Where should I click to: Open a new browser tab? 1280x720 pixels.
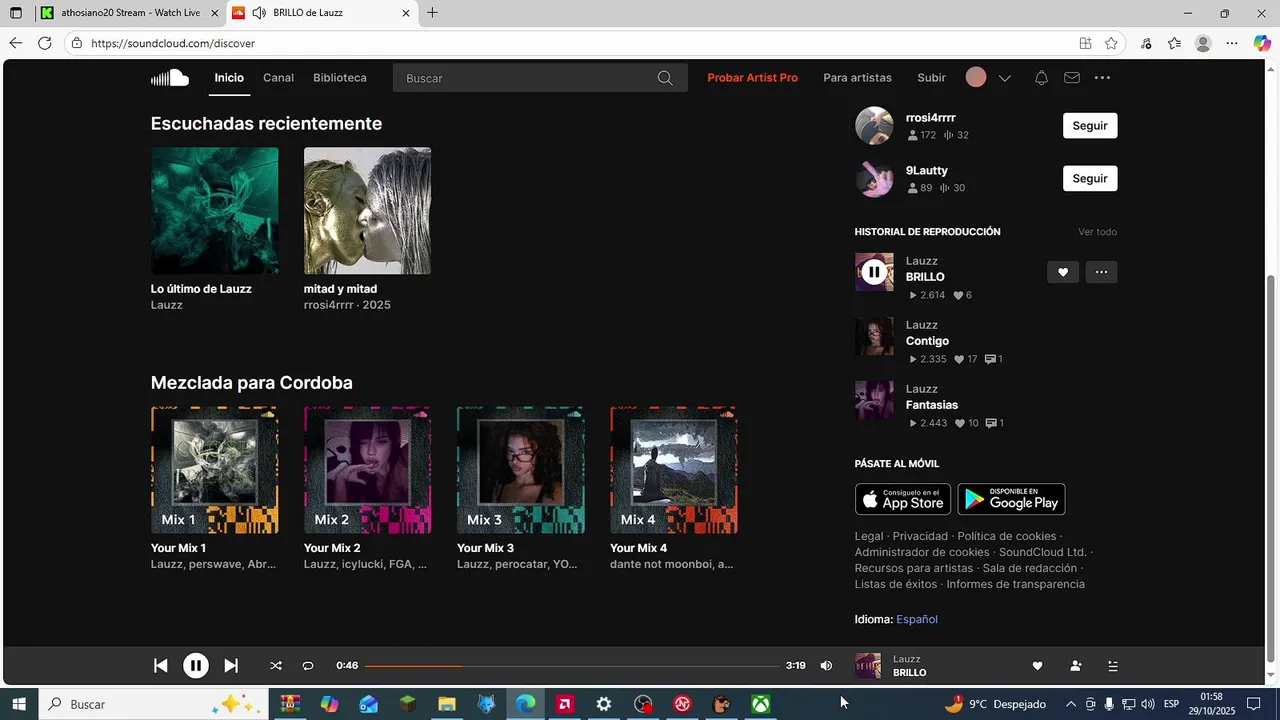(x=432, y=13)
